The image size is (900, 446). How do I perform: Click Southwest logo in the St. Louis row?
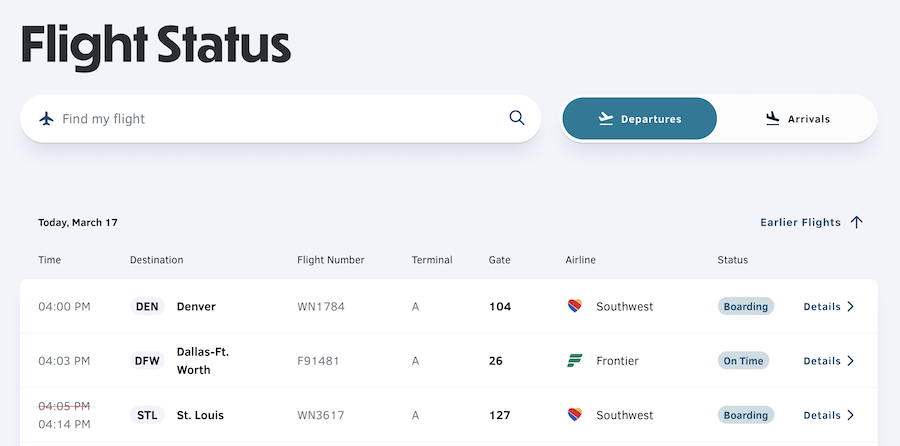point(574,415)
